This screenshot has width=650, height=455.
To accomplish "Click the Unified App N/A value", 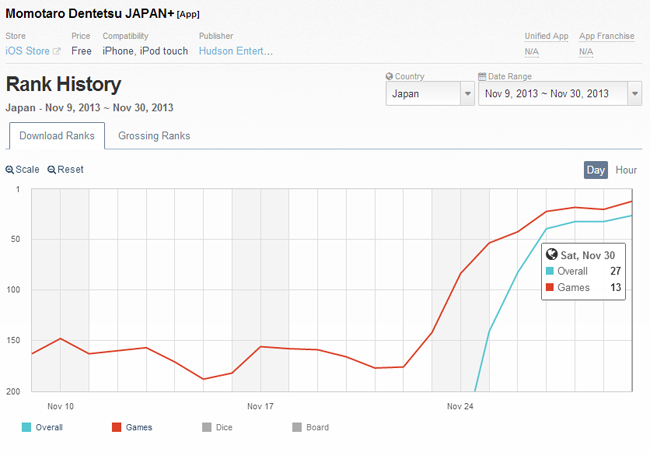I will [x=531, y=52].
